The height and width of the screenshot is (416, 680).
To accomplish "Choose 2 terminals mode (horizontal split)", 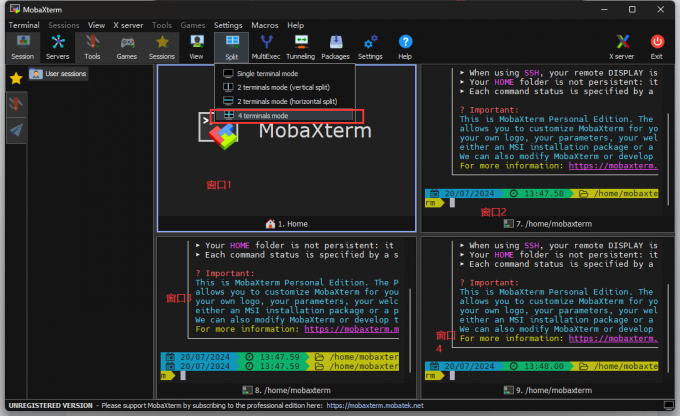I will 285,101.
